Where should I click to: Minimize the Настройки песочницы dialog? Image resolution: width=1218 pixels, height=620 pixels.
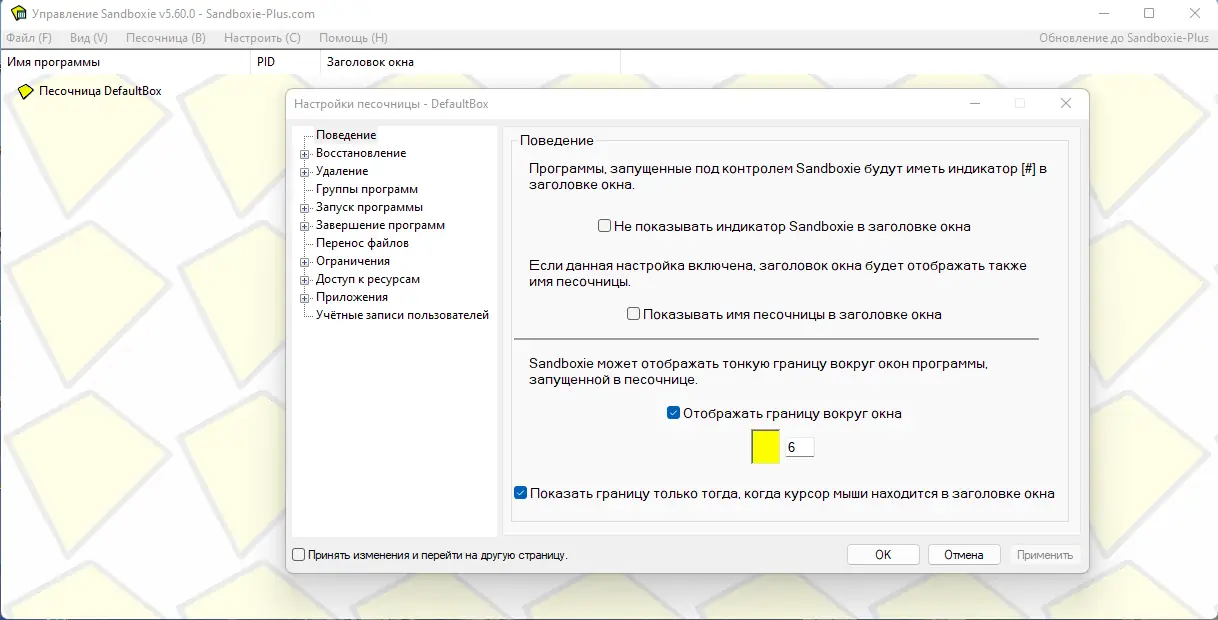point(974,103)
